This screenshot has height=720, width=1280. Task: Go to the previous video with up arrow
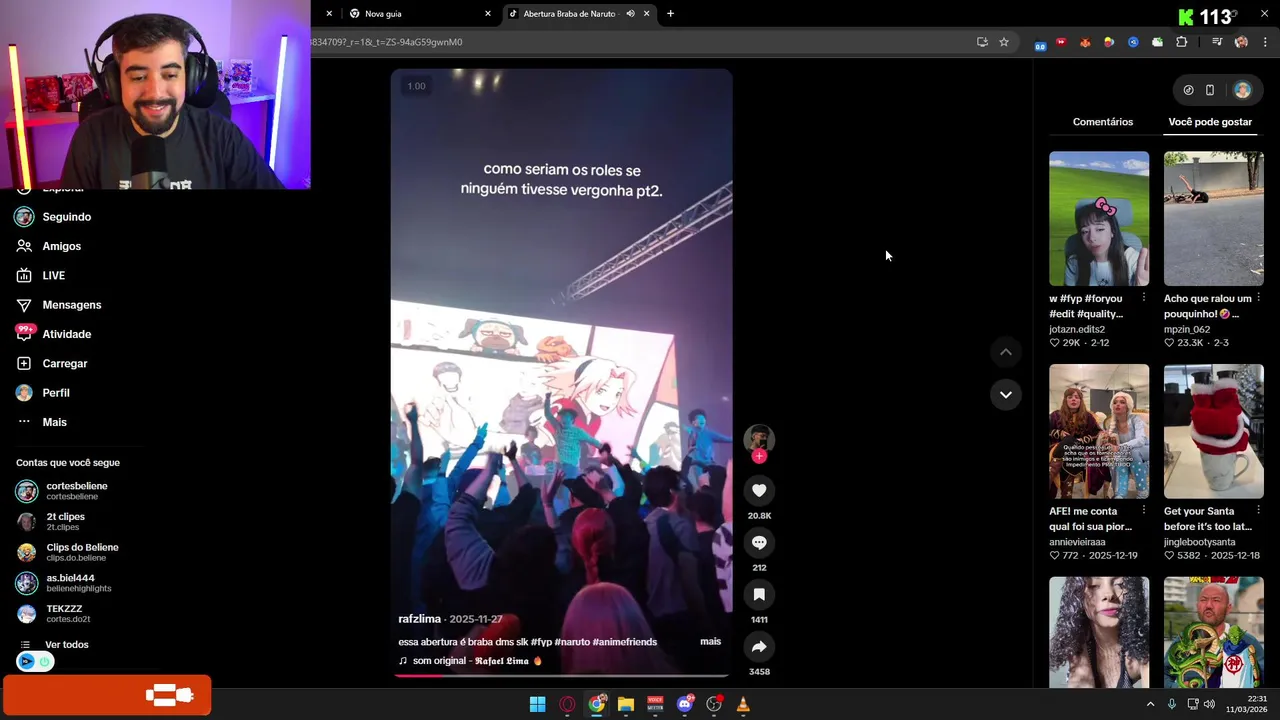click(x=1006, y=352)
